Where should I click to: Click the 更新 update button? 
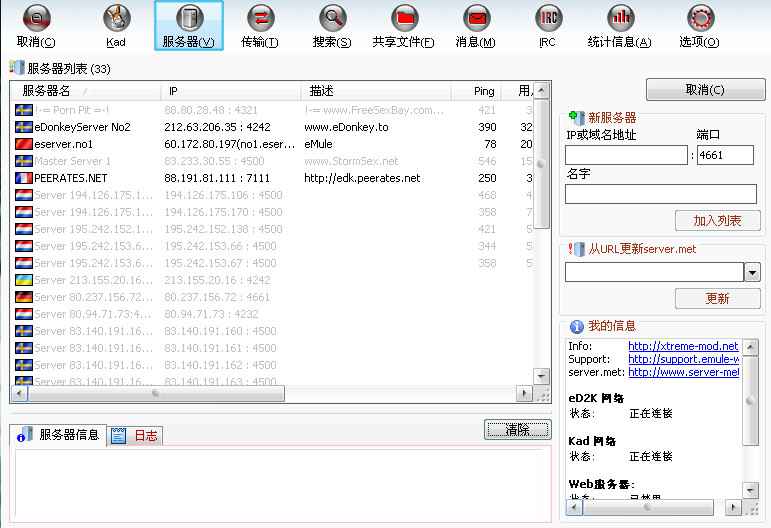[x=717, y=298]
